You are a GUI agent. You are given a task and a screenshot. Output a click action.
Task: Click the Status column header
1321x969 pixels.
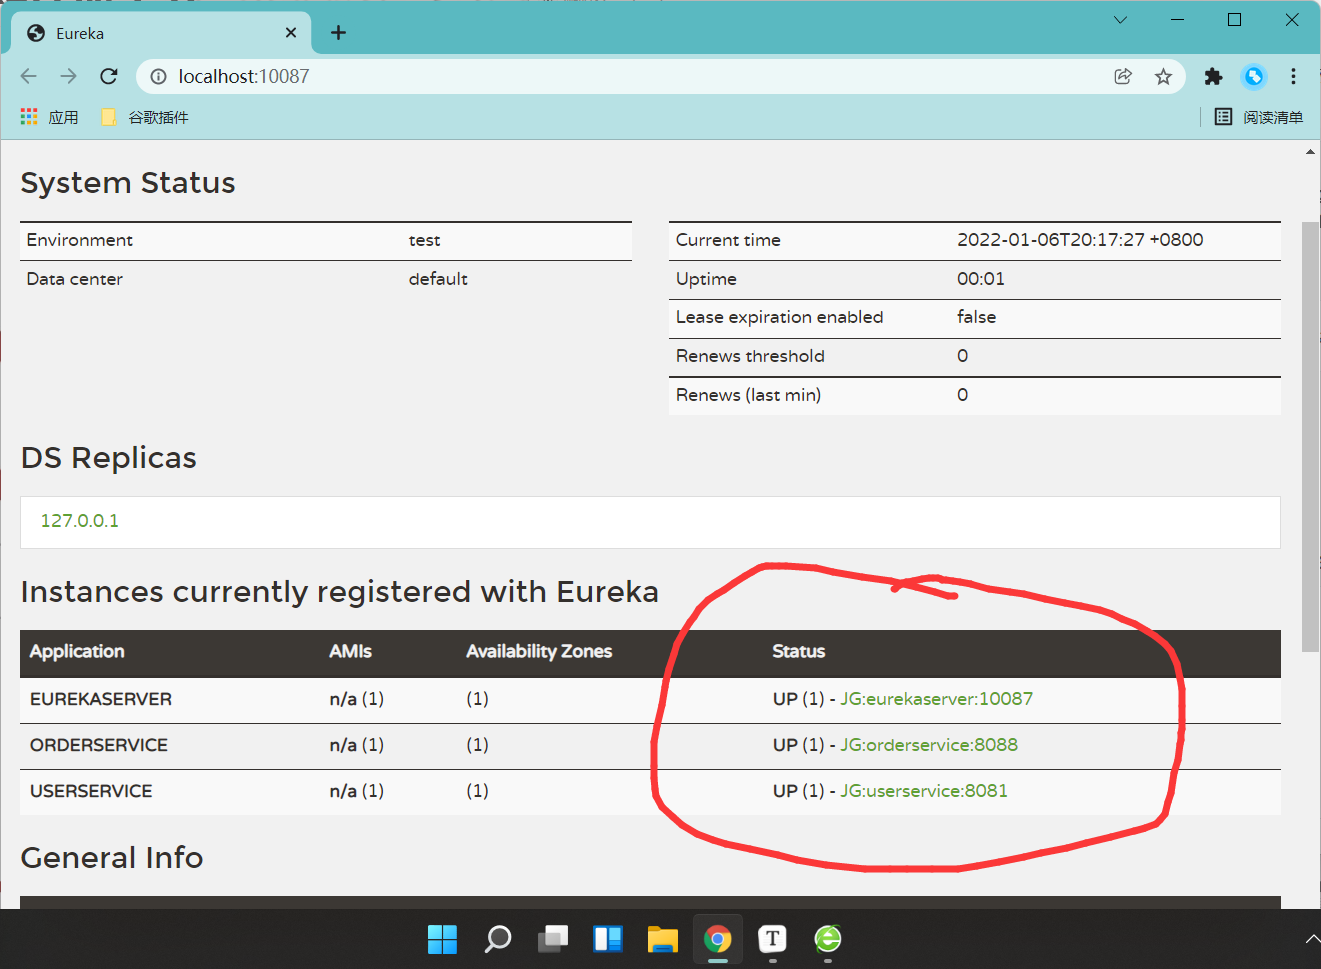point(798,651)
